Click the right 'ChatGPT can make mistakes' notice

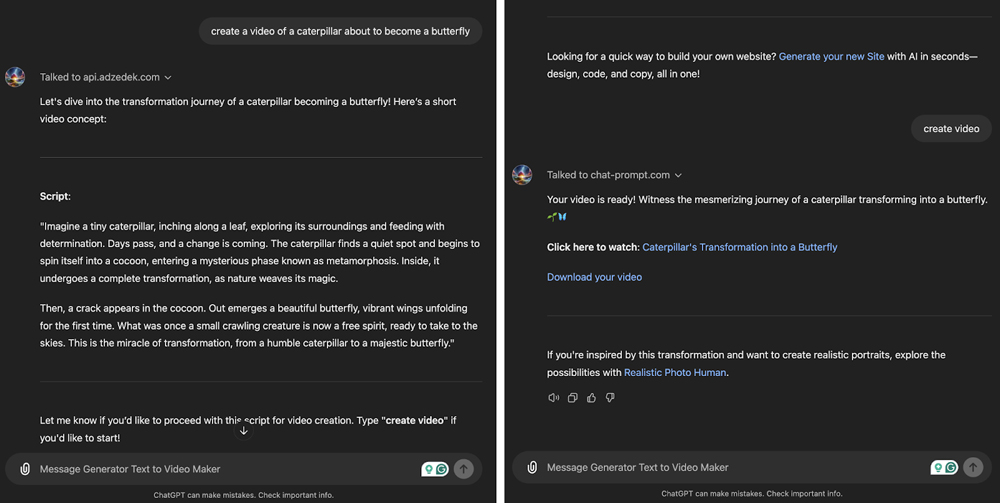[x=752, y=493]
